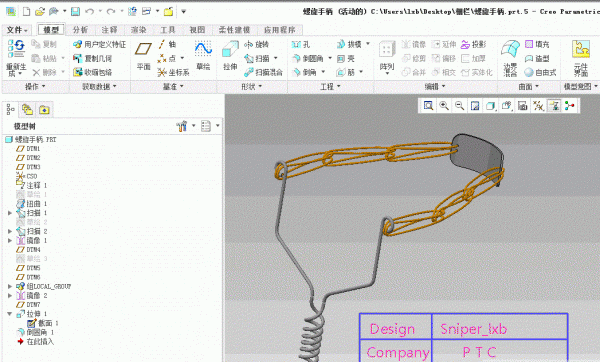Select the Axis (轴) datum tool
Screen dimensions: 600x362
[x=167, y=44]
